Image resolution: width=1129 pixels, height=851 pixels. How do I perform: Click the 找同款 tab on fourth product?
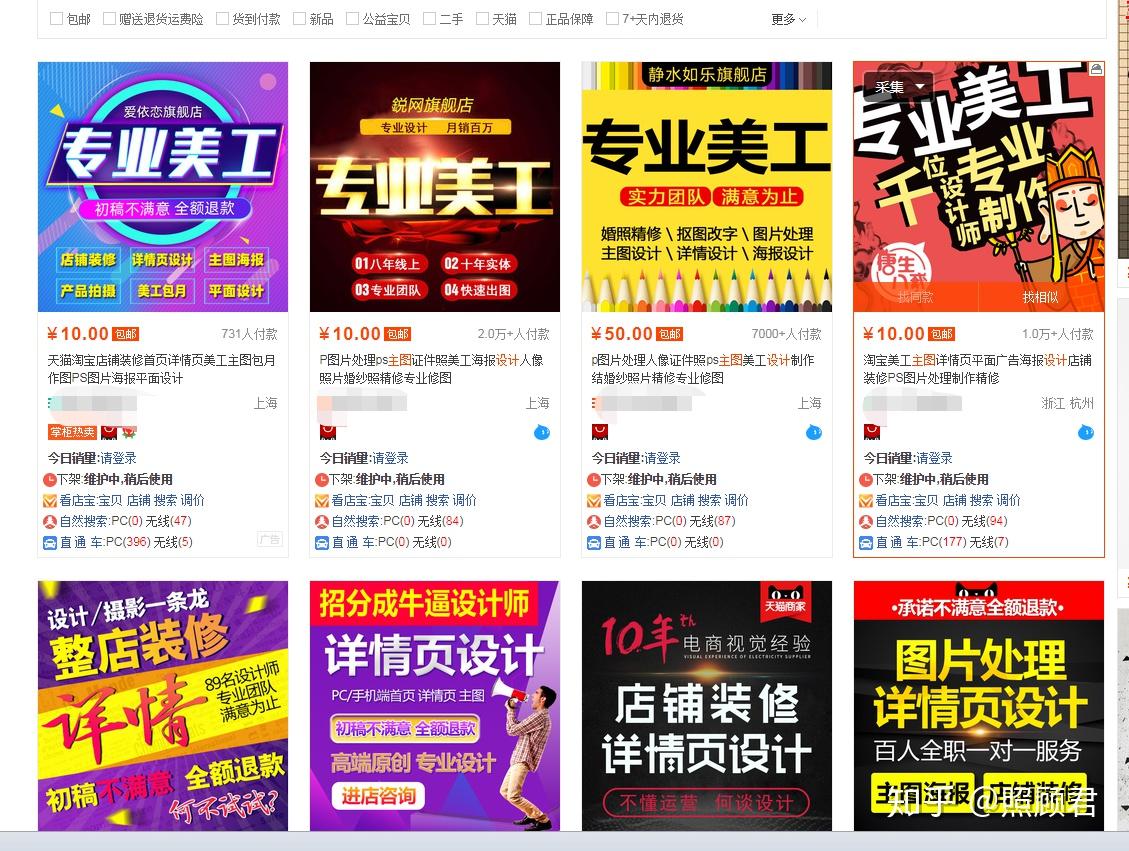916,297
